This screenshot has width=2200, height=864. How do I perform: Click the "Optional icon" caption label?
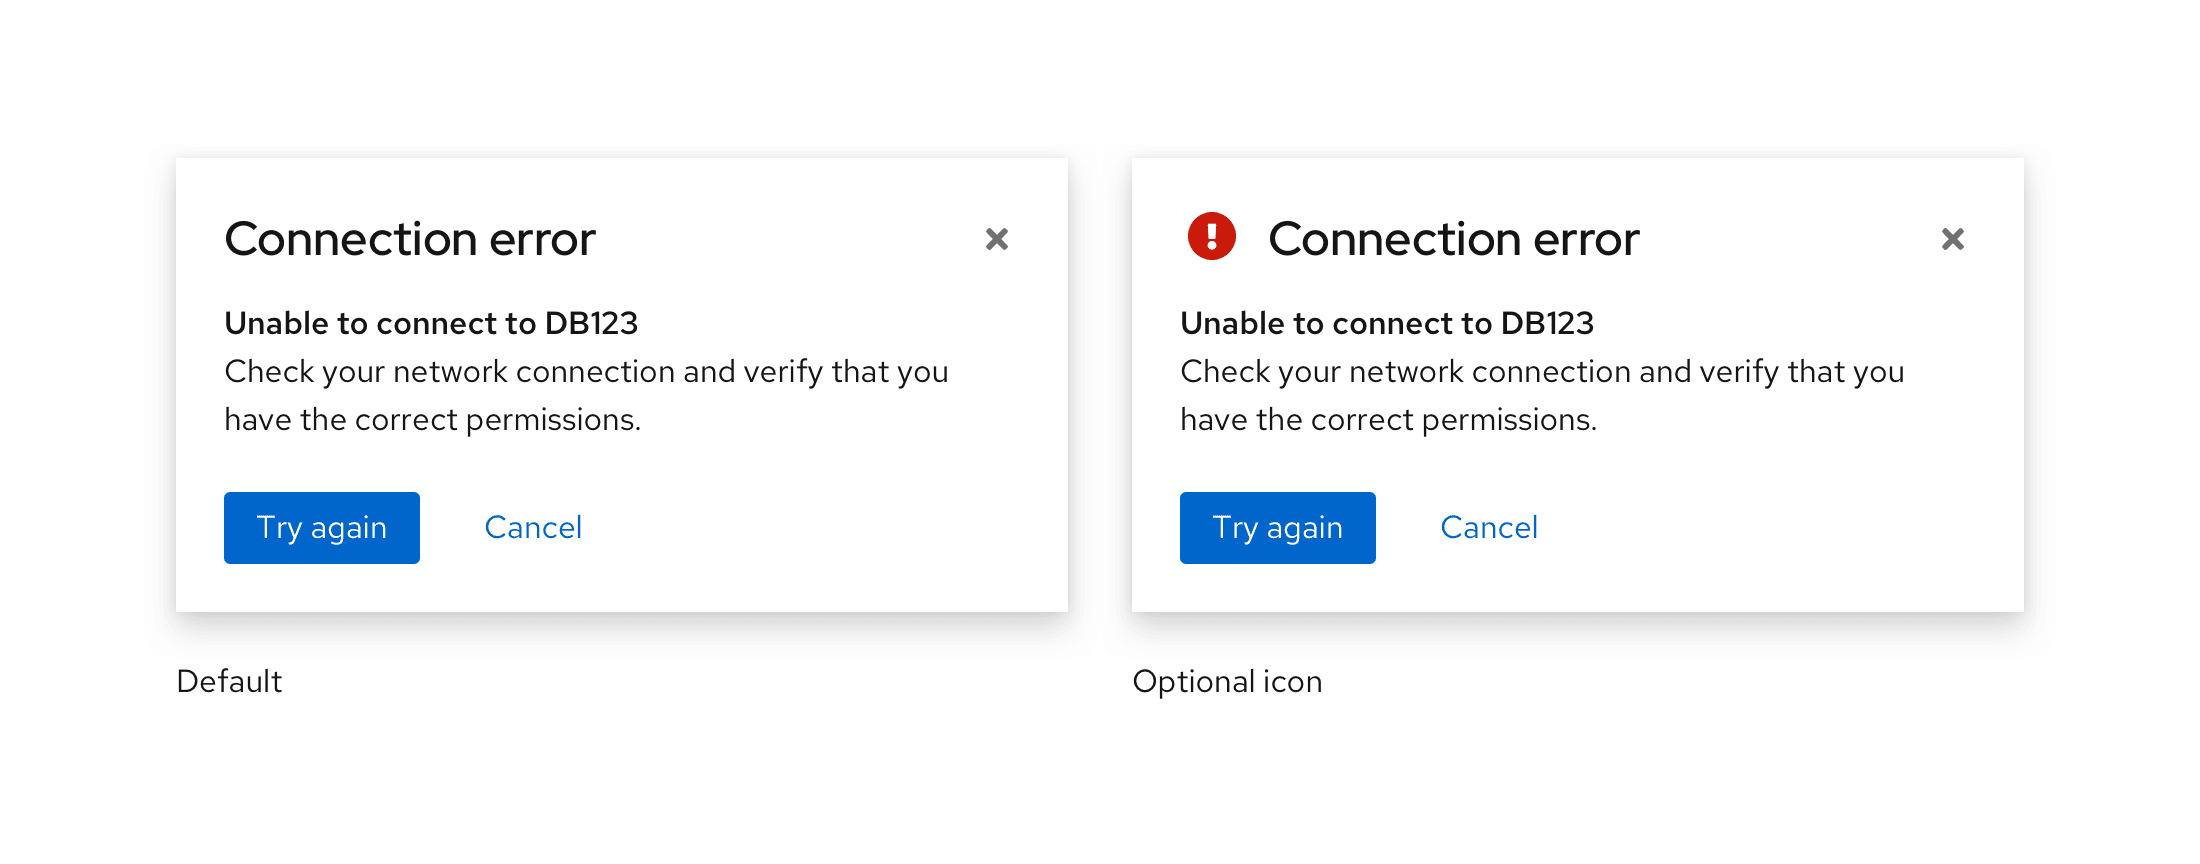tap(1227, 682)
